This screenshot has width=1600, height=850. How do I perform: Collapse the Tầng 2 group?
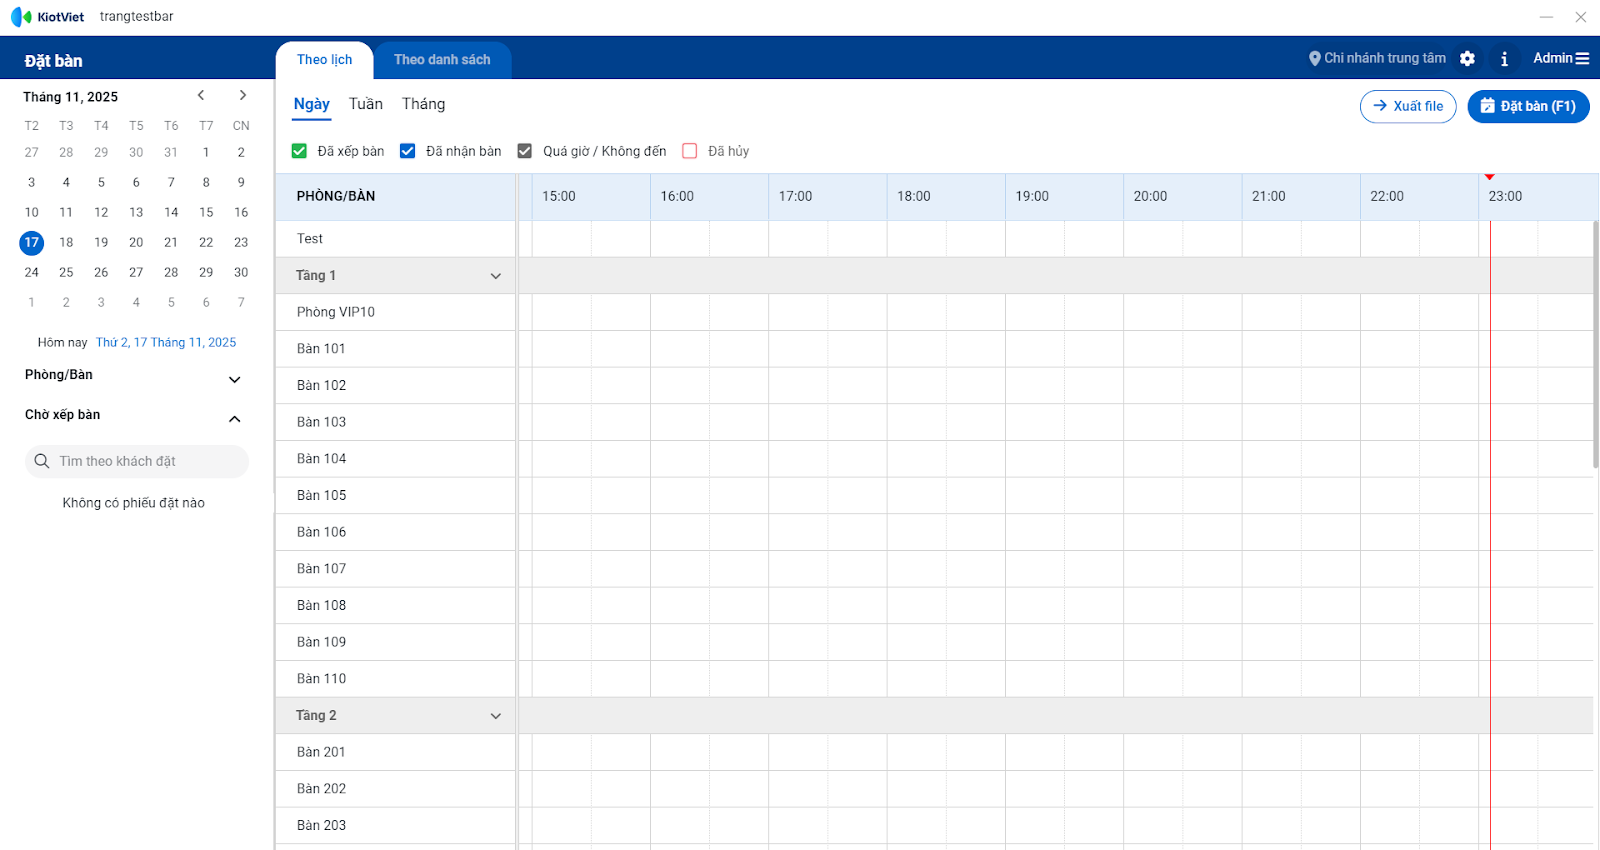(495, 716)
